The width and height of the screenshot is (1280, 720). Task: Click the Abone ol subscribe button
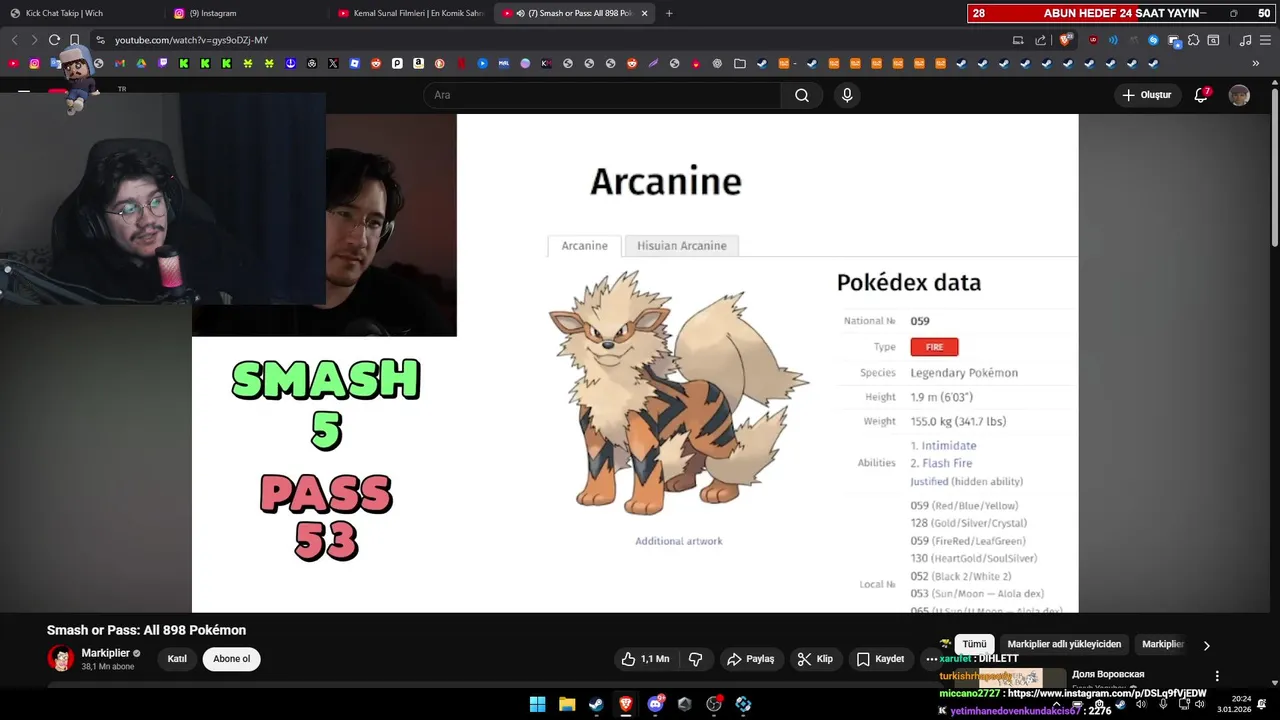pyautogui.click(x=231, y=659)
